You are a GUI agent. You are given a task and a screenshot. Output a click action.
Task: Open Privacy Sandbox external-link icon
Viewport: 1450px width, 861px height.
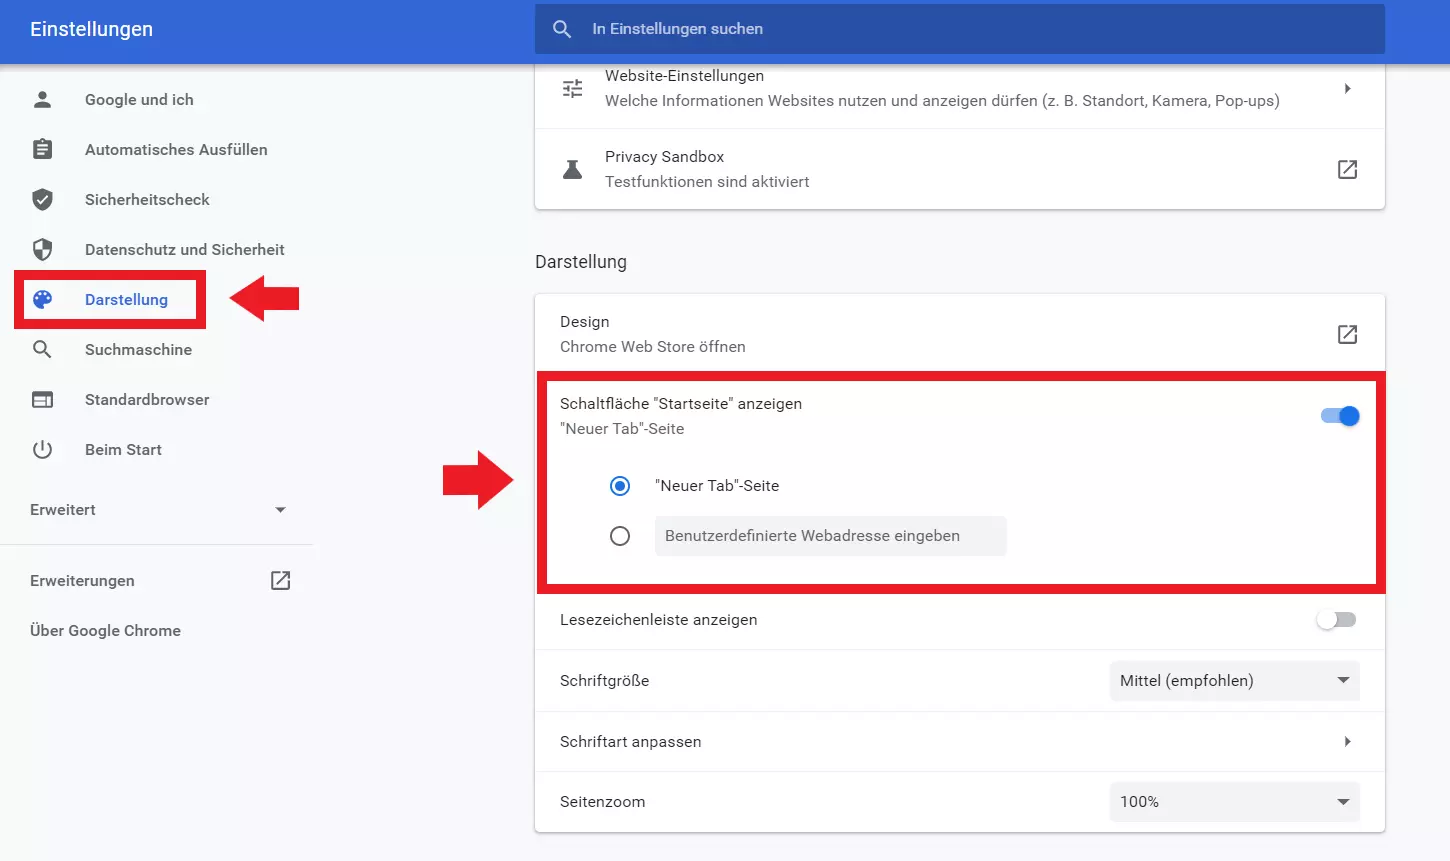point(1347,169)
